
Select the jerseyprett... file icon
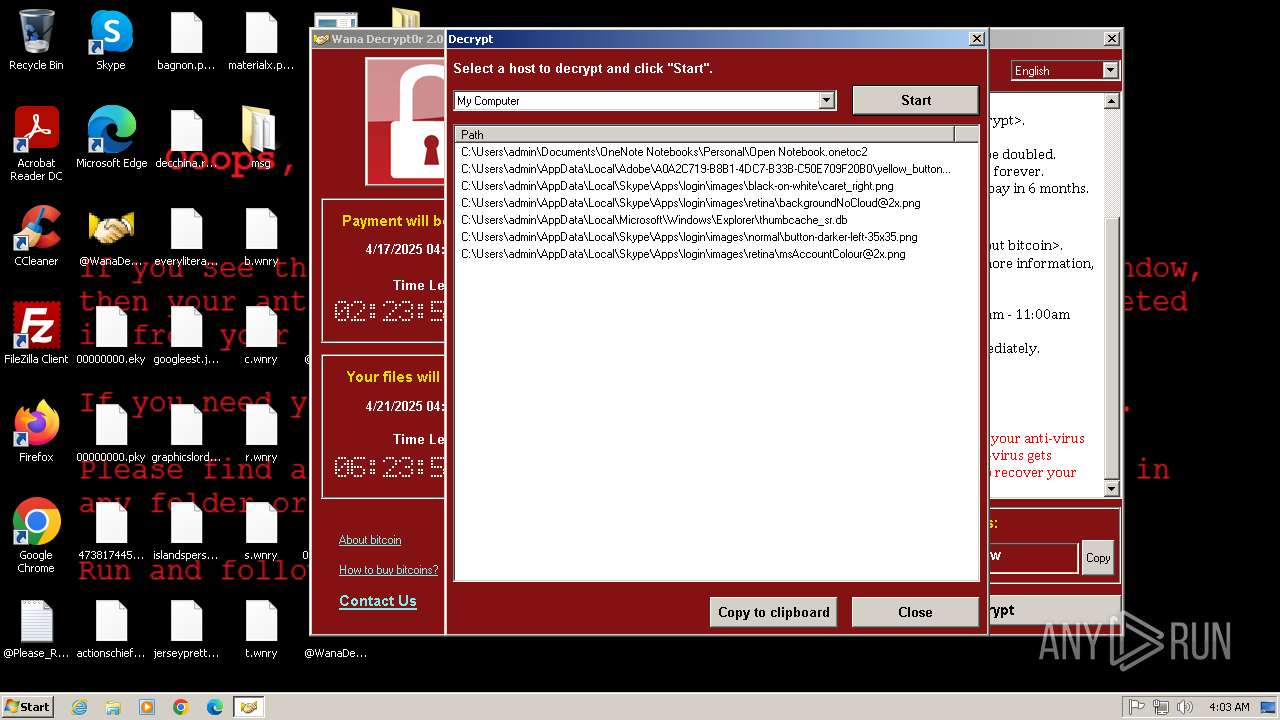point(186,628)
